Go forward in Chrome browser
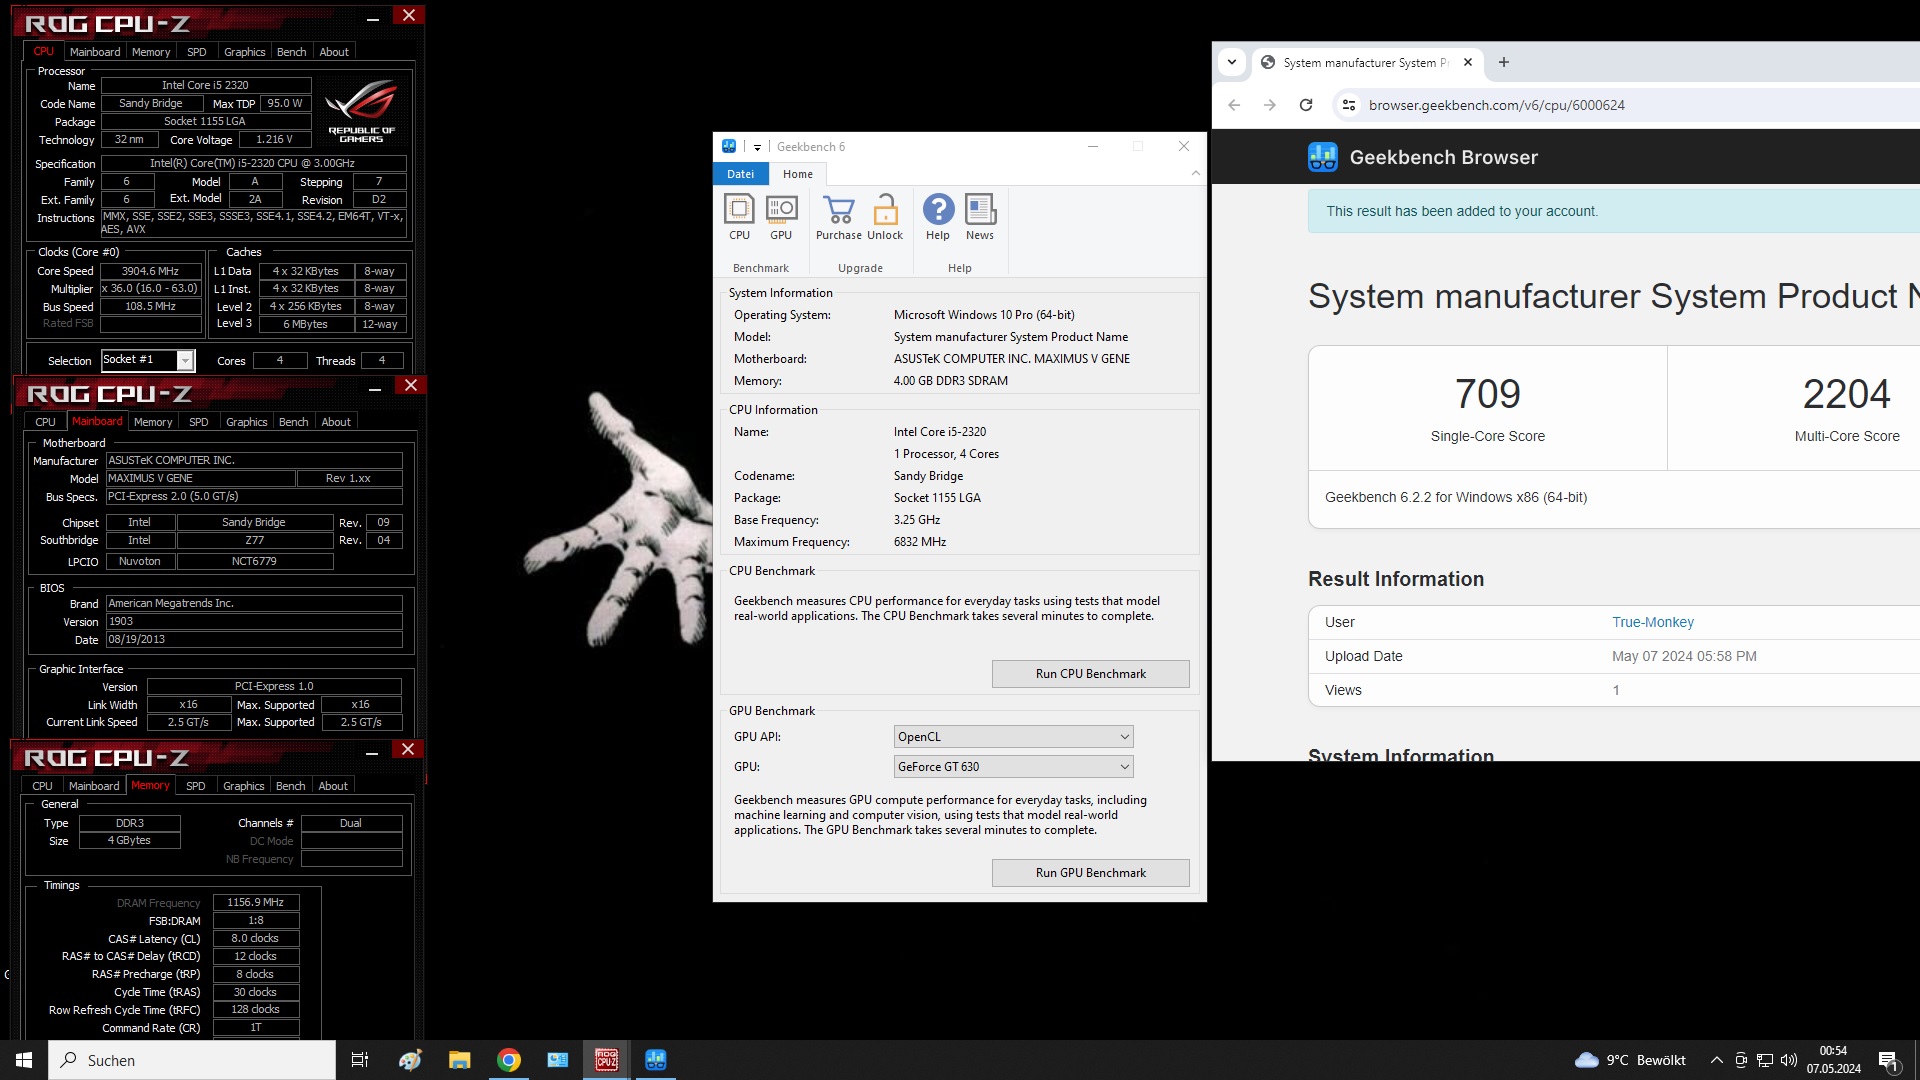The height and width of the screenshot is (1080, 1920). pyautogui.click(x=1270, y=105)
